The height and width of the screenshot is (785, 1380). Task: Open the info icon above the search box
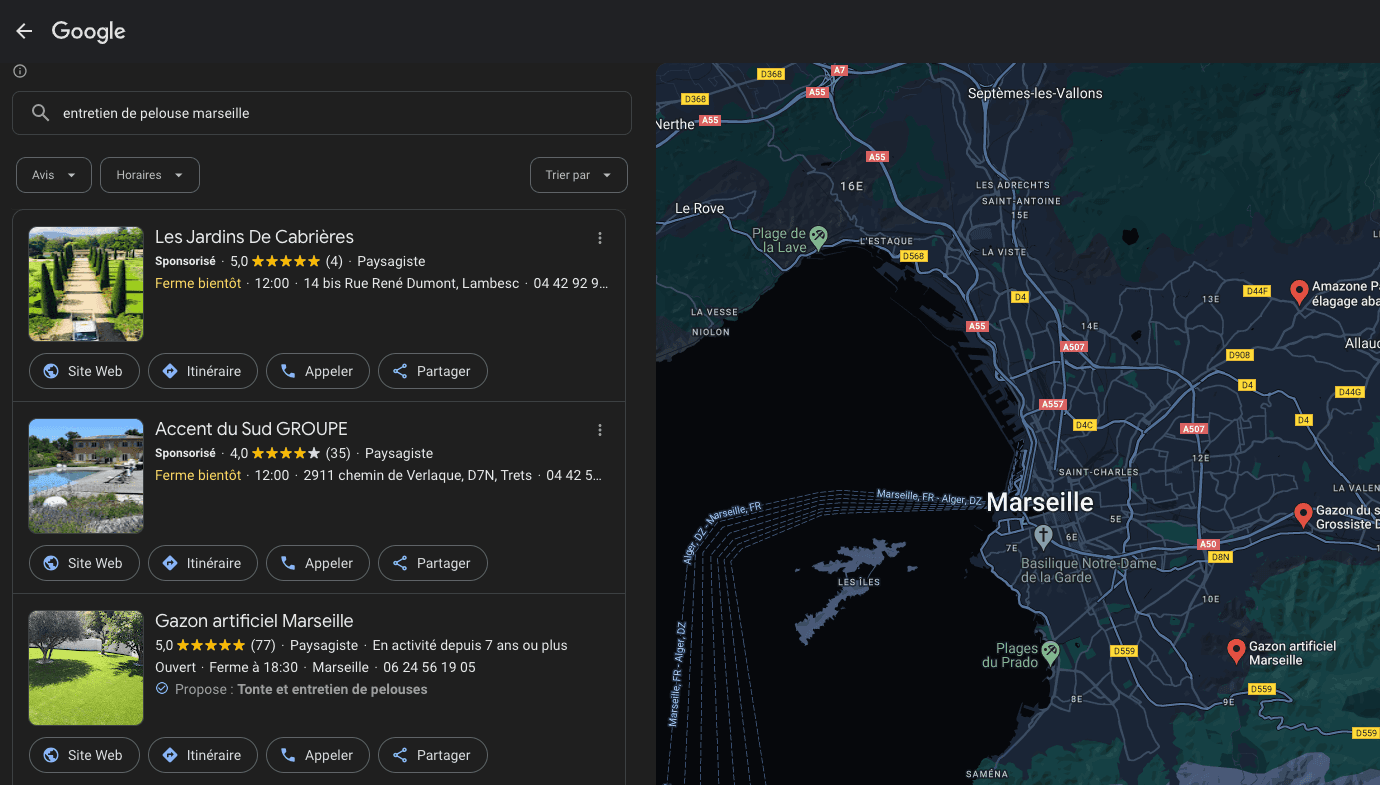tap(20, 71)
